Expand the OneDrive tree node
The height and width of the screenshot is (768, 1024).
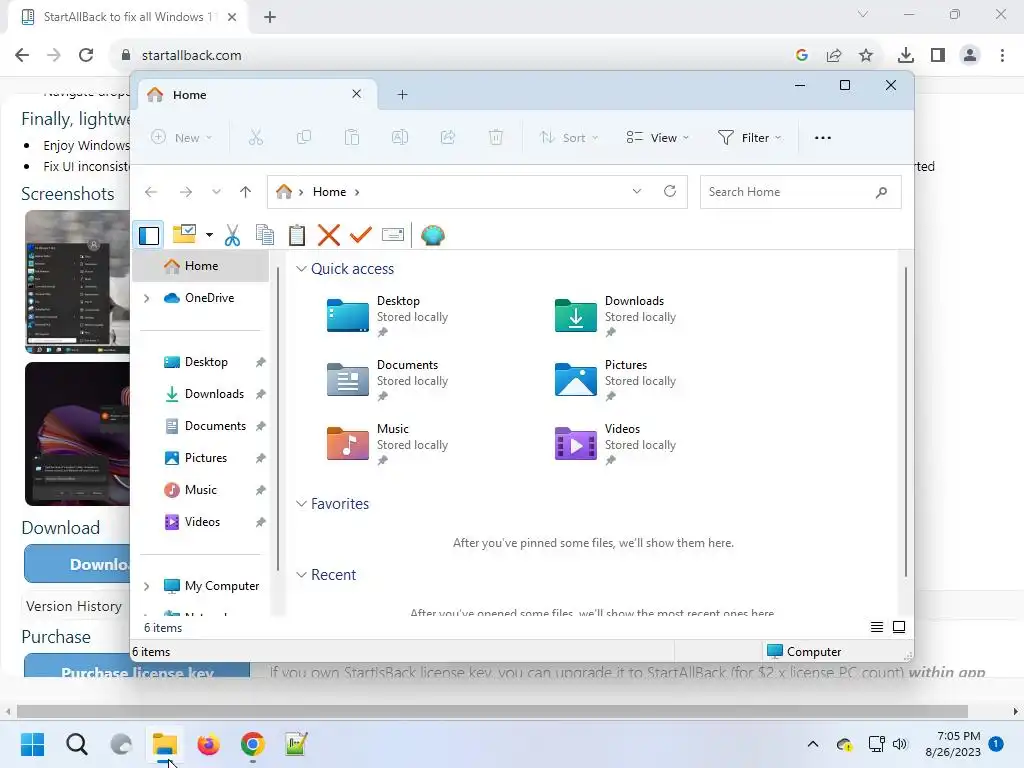click(x=147, y=298)
